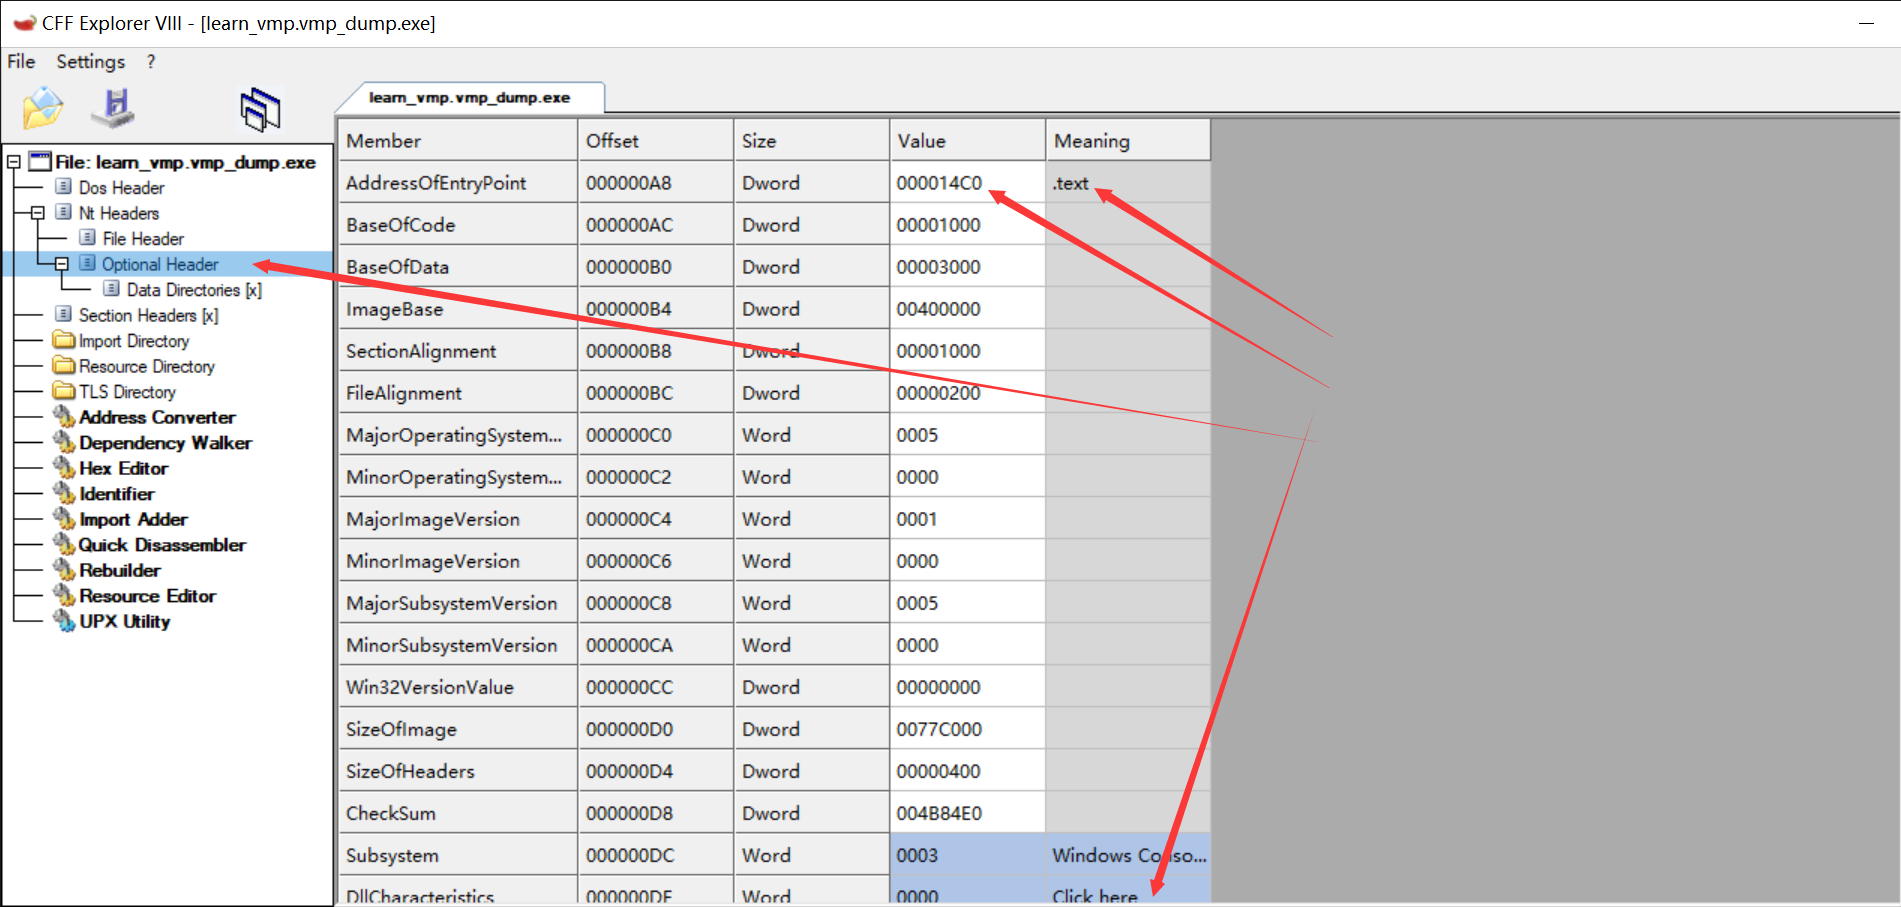Click SizeOfImage value 0077C000
Image resolution: width=1901 pixels, height=907 pixels.
(968, 729)
